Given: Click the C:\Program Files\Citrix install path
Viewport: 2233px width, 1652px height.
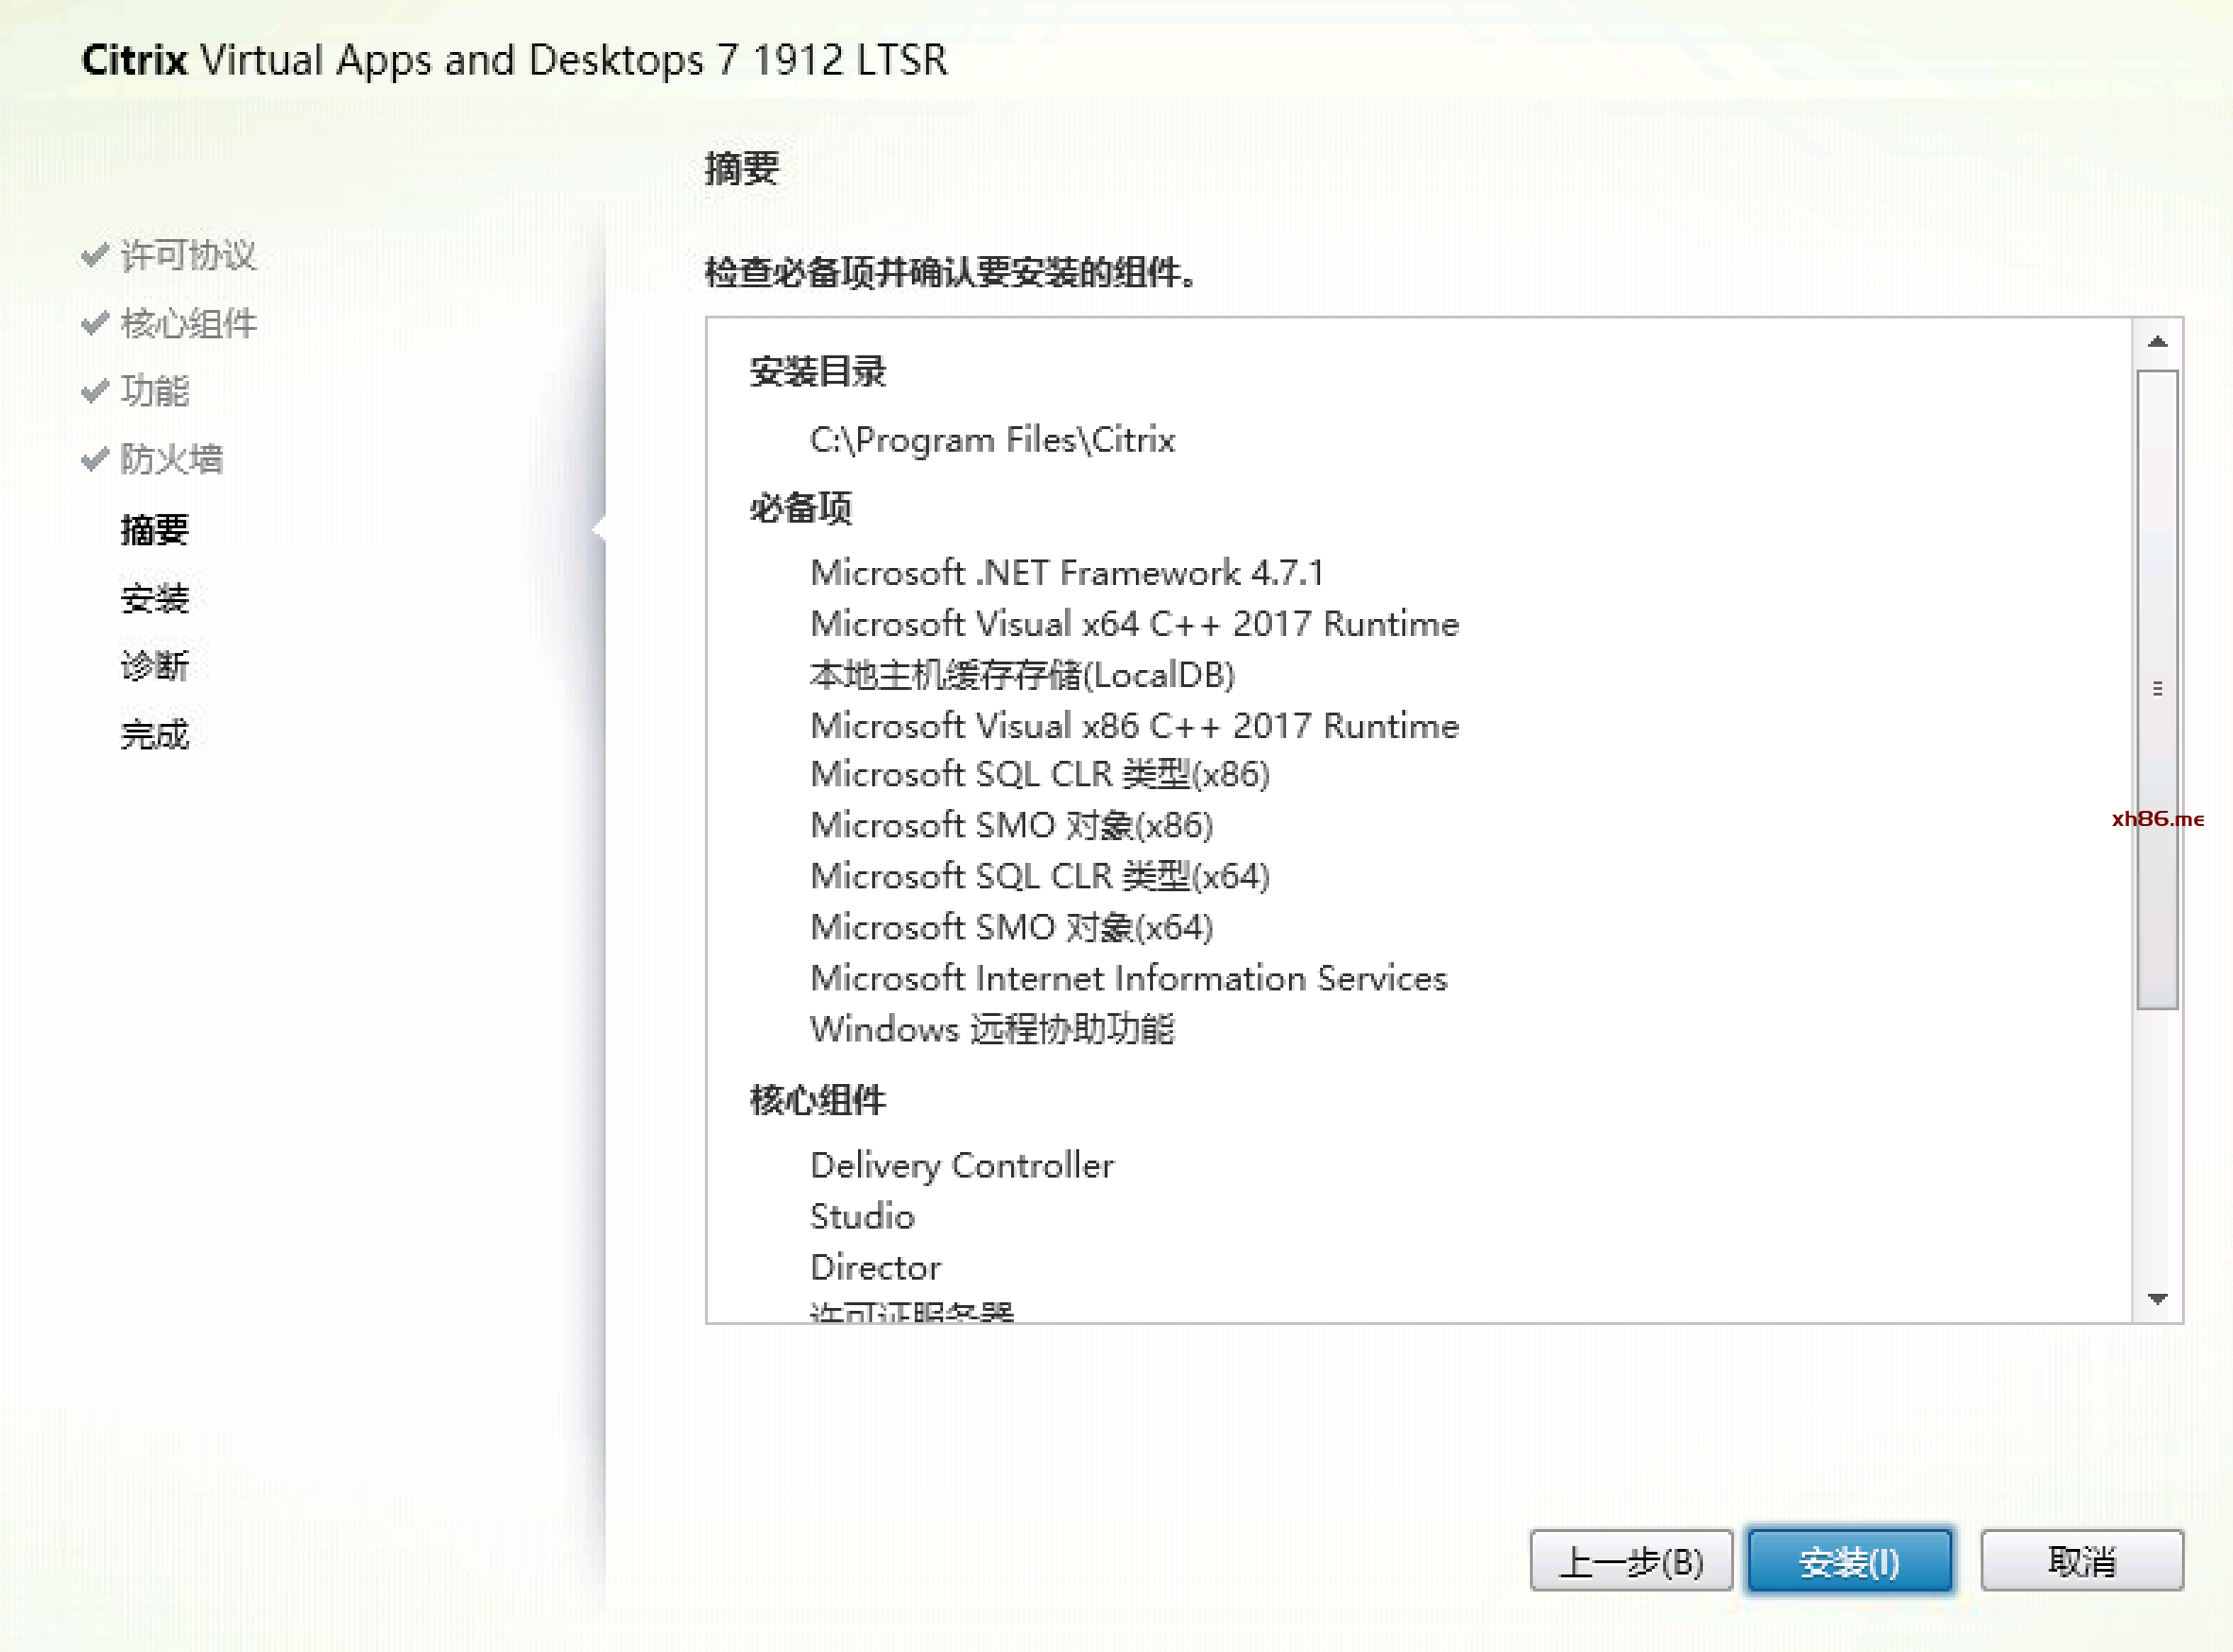Looking at the screenshot, I should tap(992, 440).
